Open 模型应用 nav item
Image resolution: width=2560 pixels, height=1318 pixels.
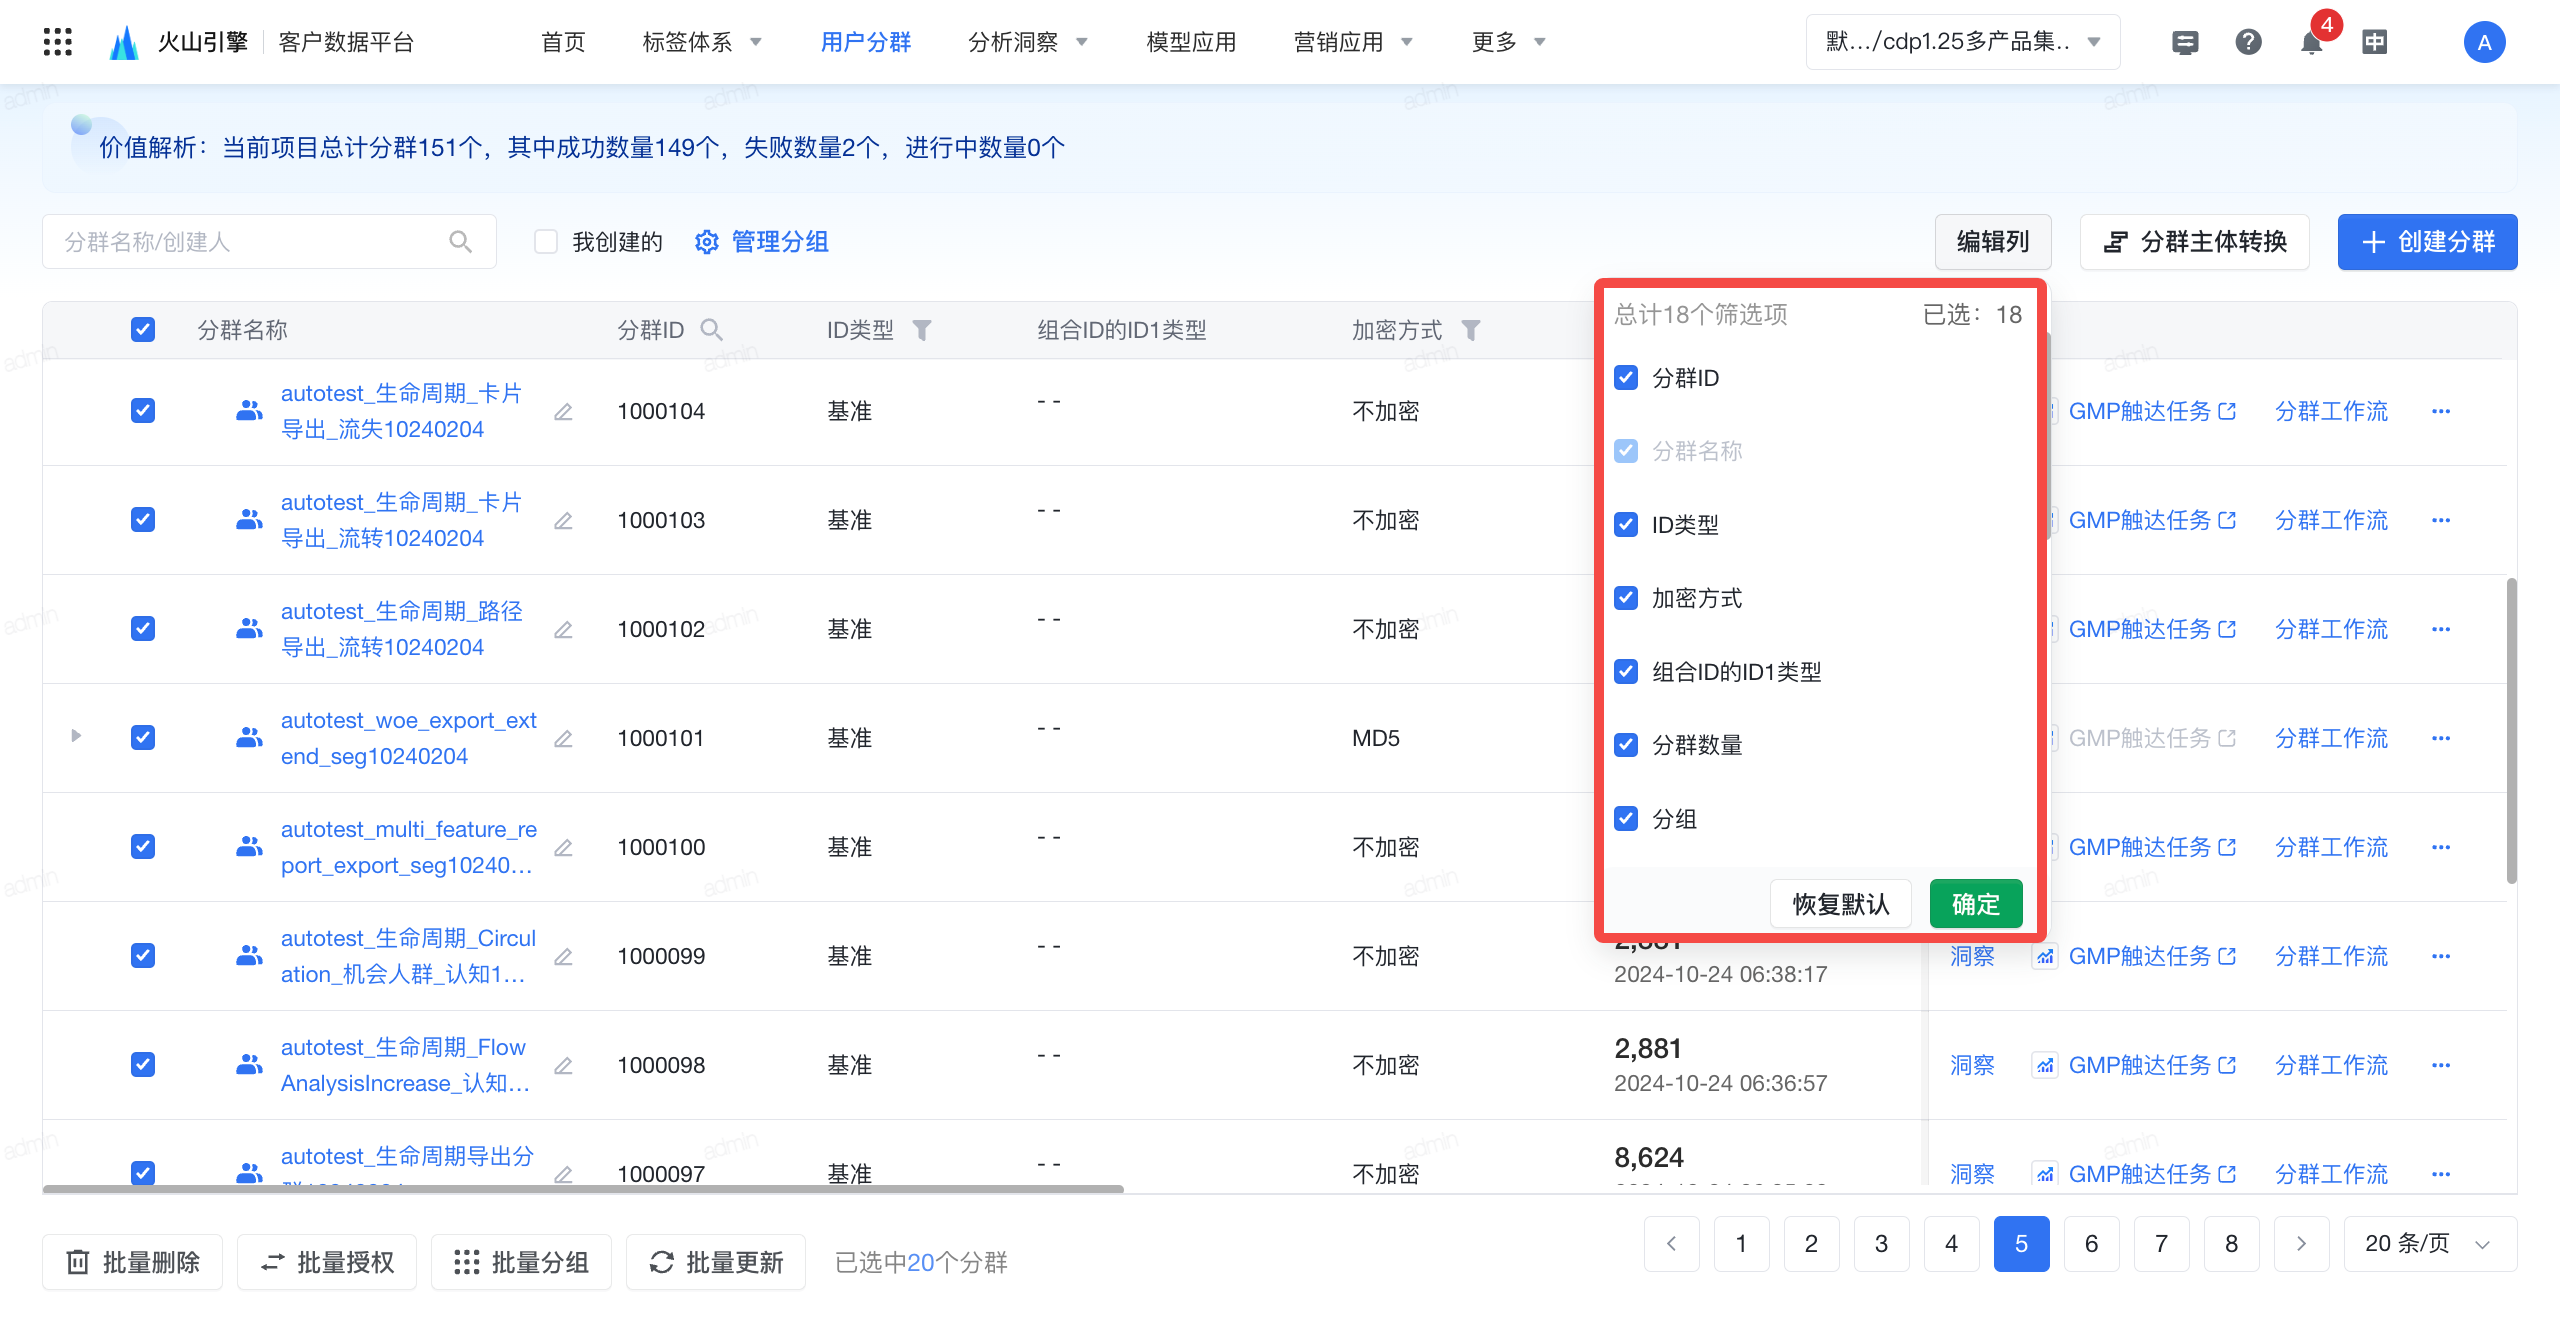tap(1191, 42)
